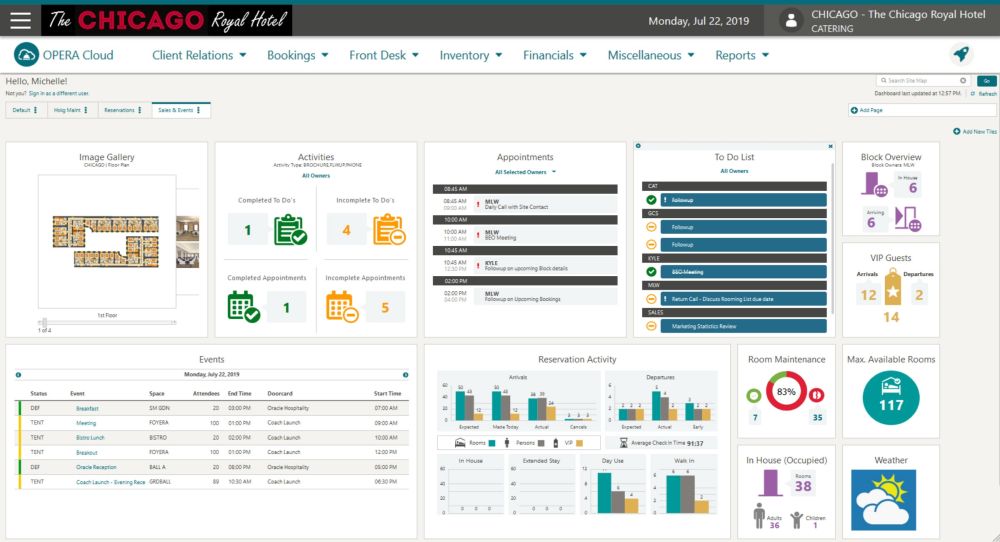Go to next day in Events tile

[x=406, y=375]
